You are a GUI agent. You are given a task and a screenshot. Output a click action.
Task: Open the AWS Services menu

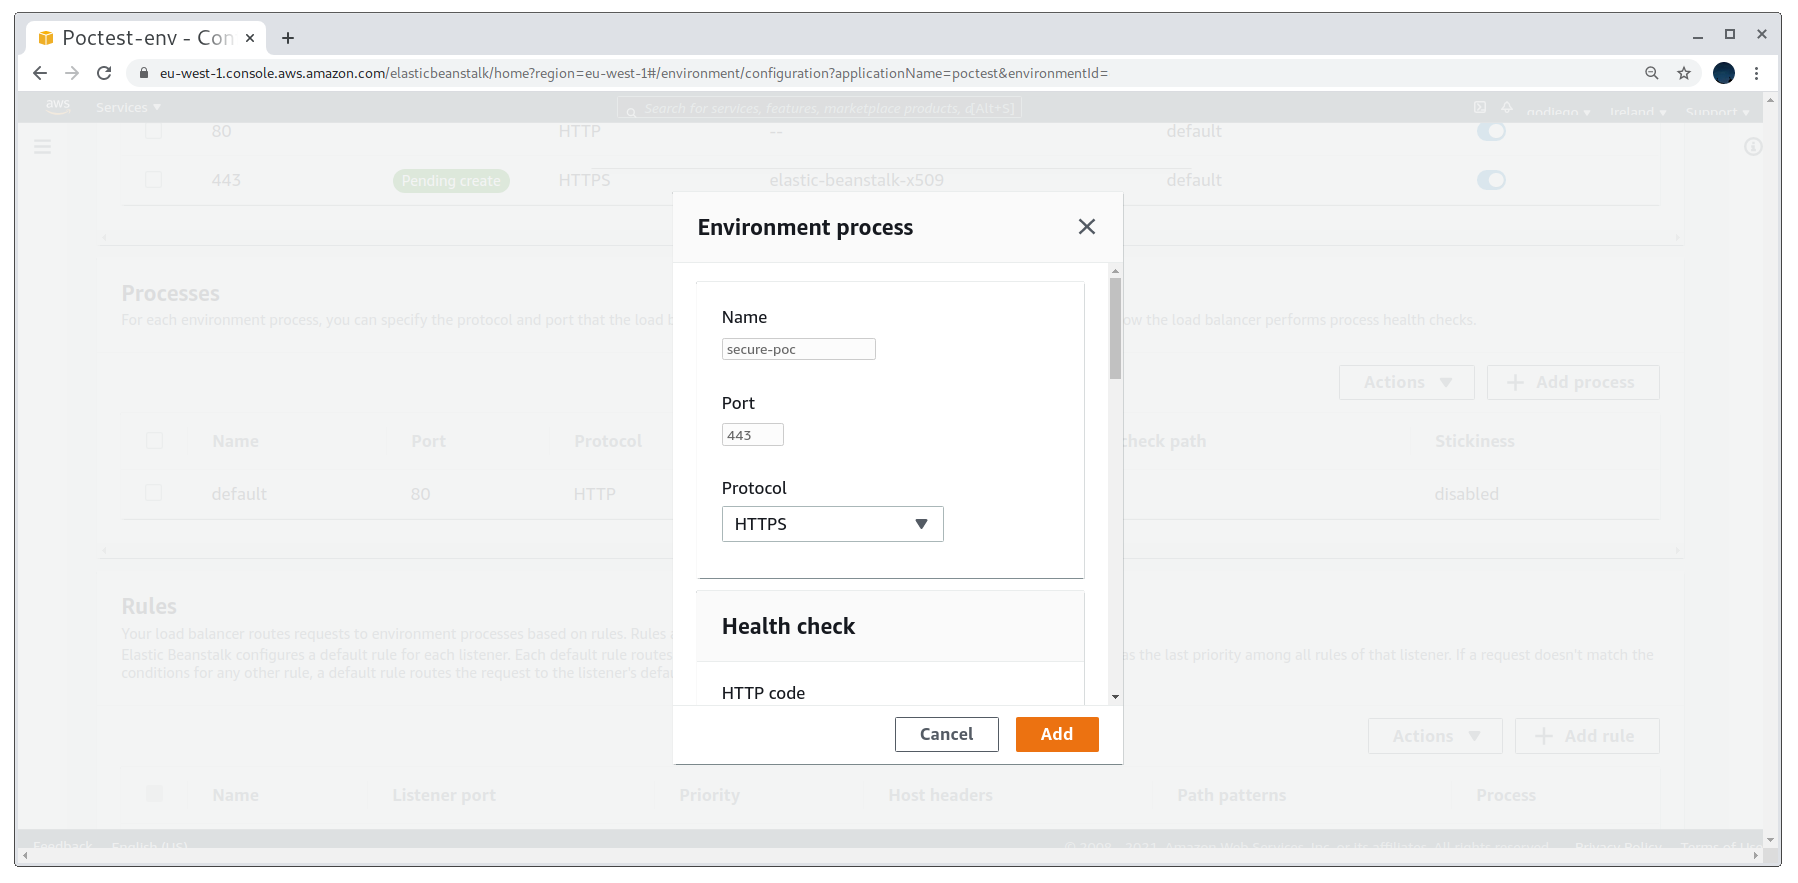pyautogui.click(x=128, y=107)
